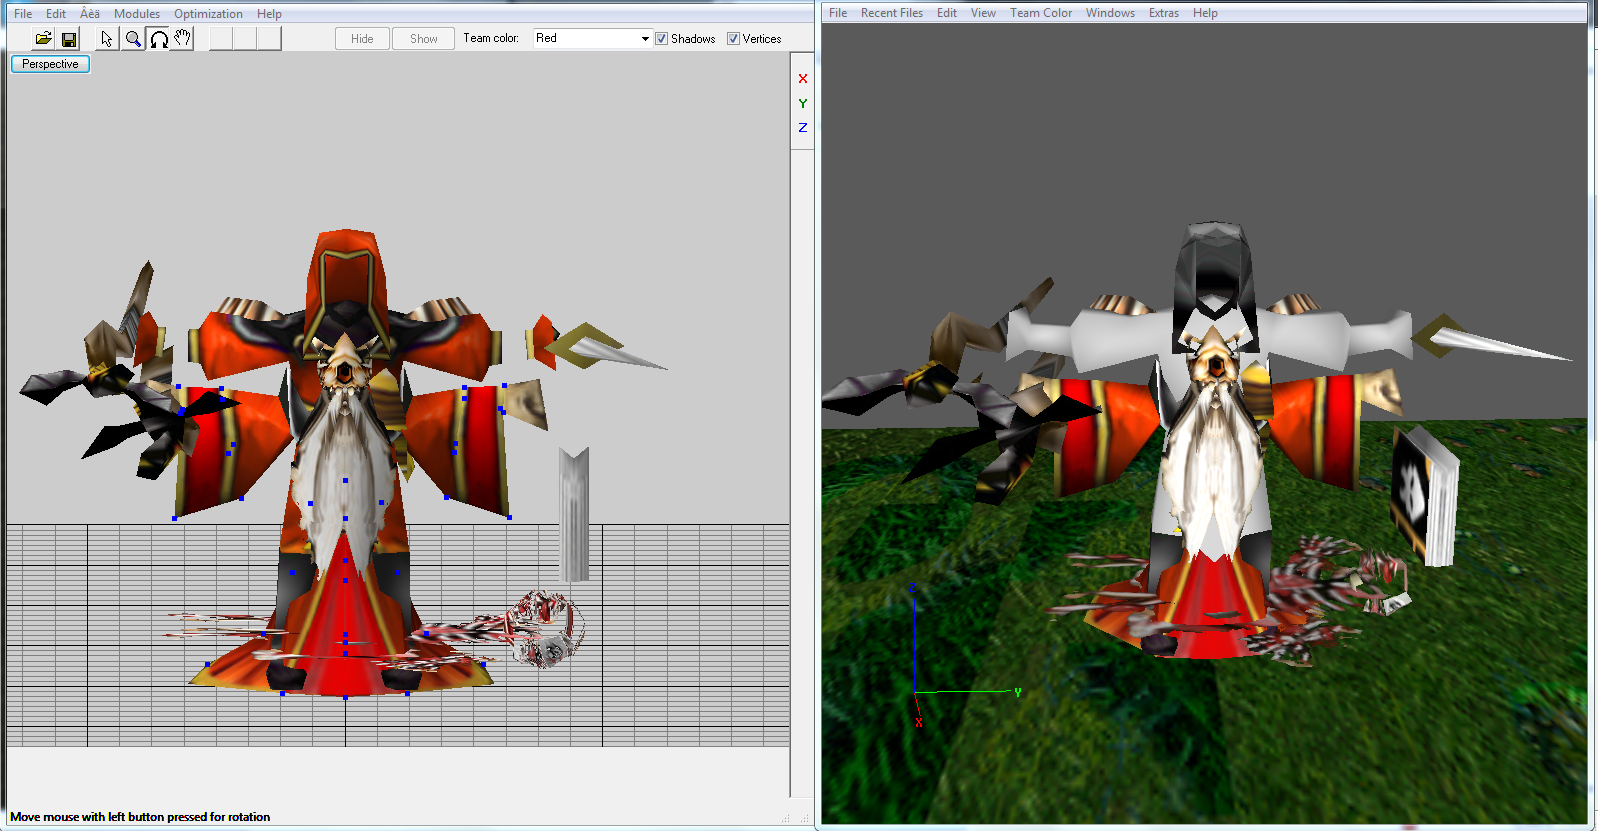Open the Extras menu
This screenshot has height=831, width=1598.
1164,13
